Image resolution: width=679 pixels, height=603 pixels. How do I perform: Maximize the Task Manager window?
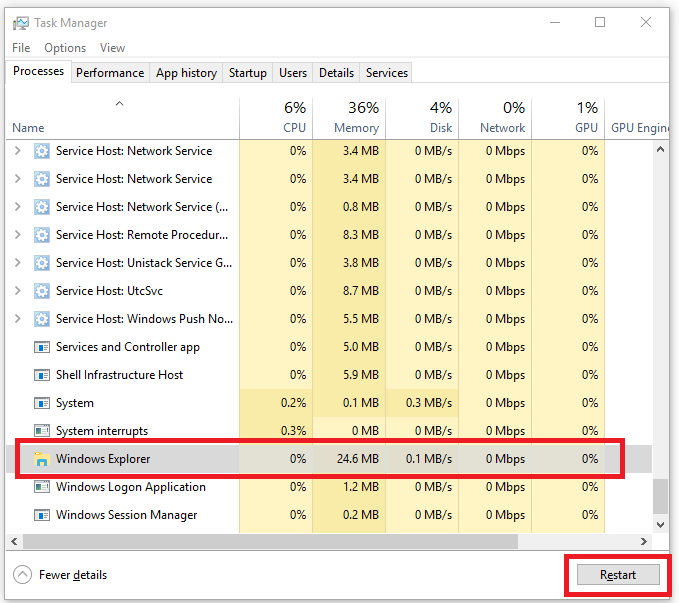point(600,22)
